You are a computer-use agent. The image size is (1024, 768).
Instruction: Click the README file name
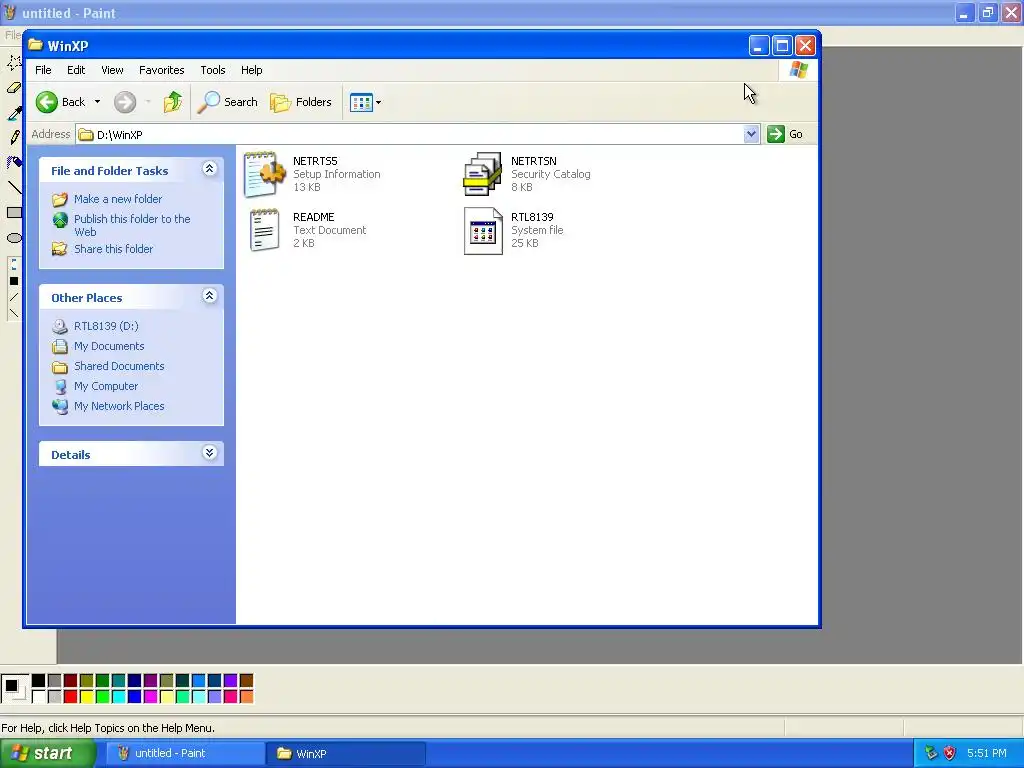pos(313,217)
